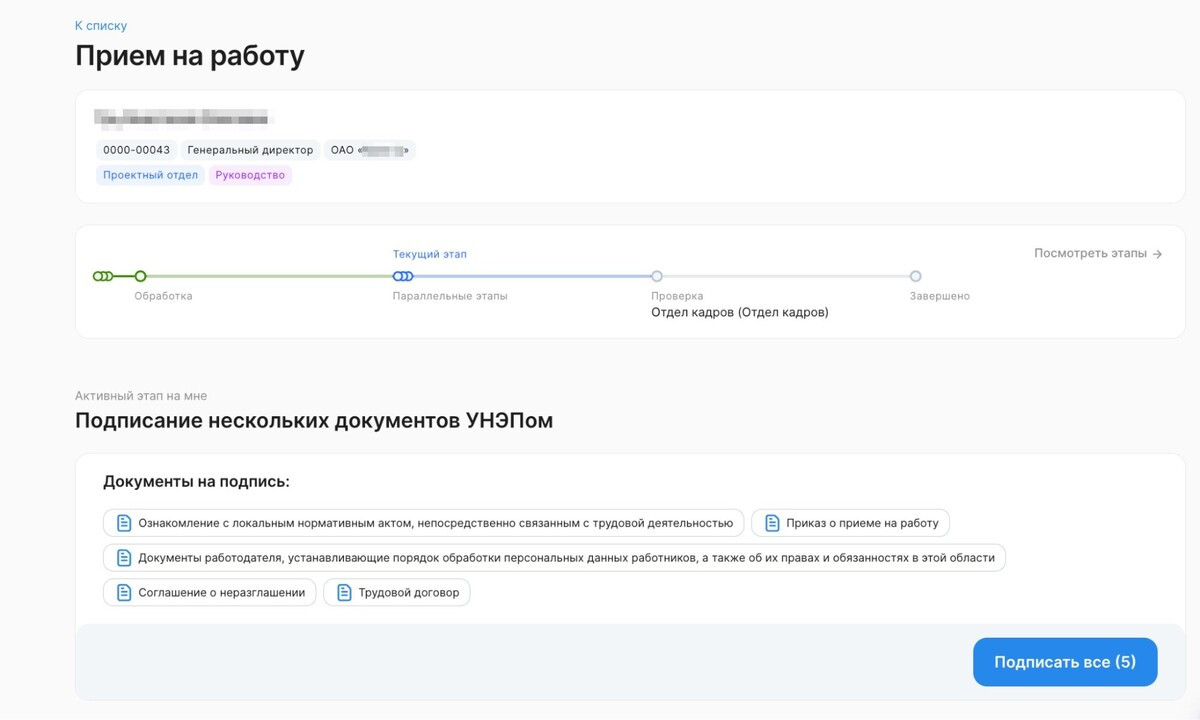The image size is (1200, 720).
Task: Click the current-stage triple-circle marker
Action: point(402,276)
